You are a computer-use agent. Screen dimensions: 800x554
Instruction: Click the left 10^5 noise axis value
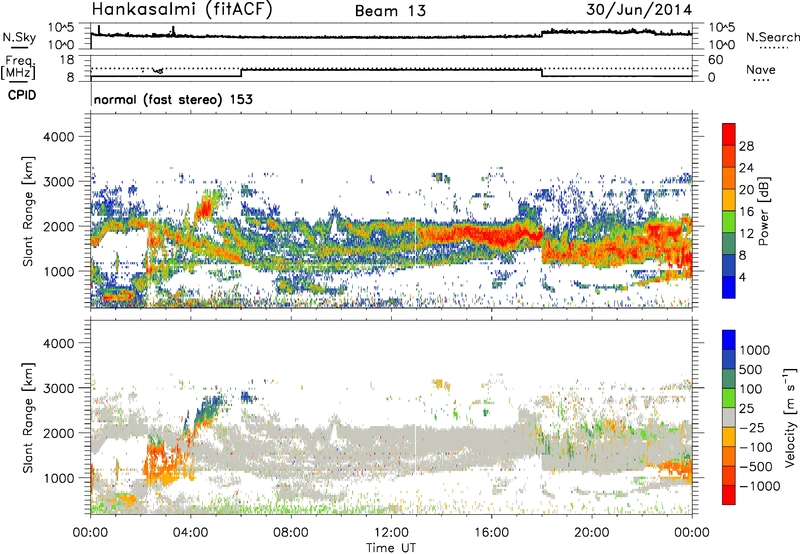point(61,27)
